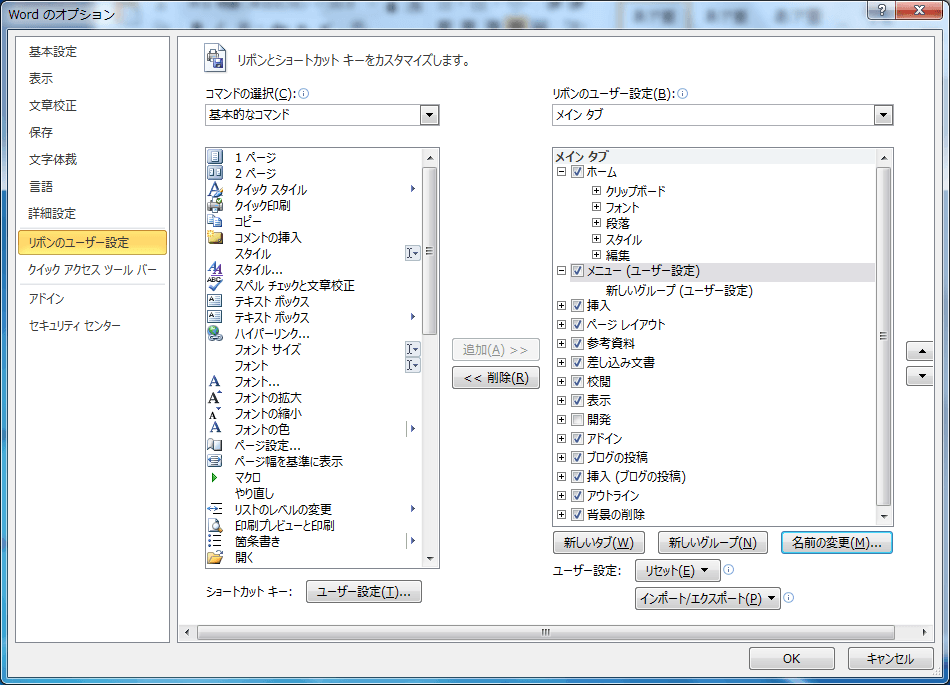
Task: Toggle the 背景の削除 checkbox
Action: click(x=577, y=514)
